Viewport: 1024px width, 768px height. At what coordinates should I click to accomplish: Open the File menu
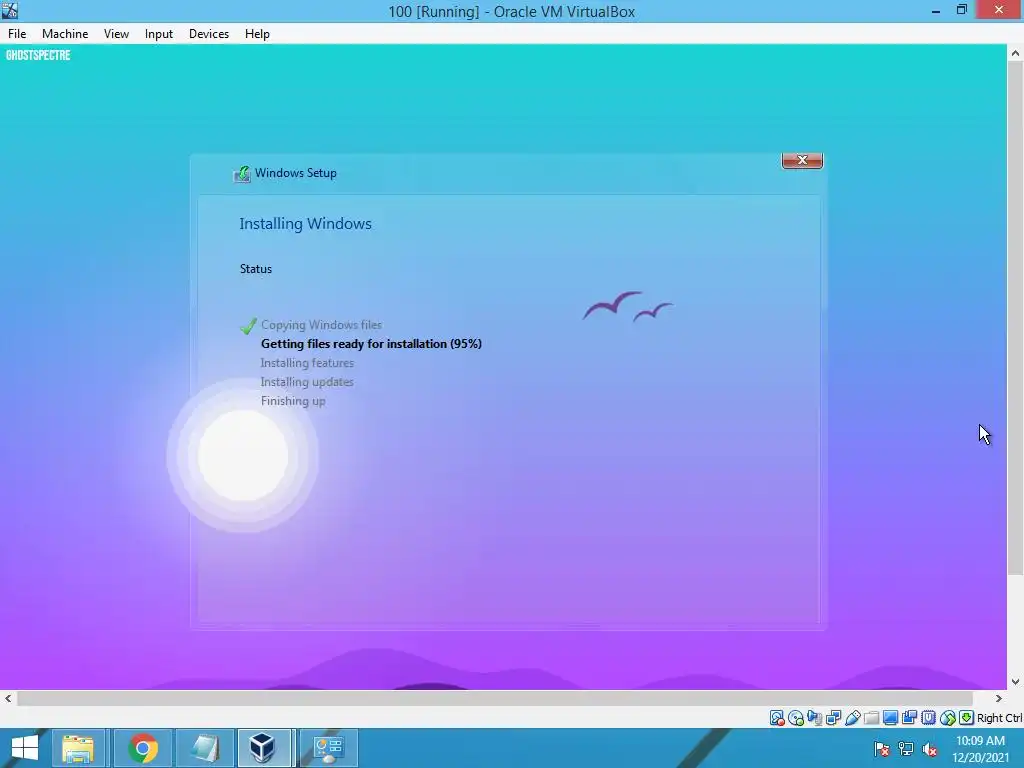coord(17,34)
